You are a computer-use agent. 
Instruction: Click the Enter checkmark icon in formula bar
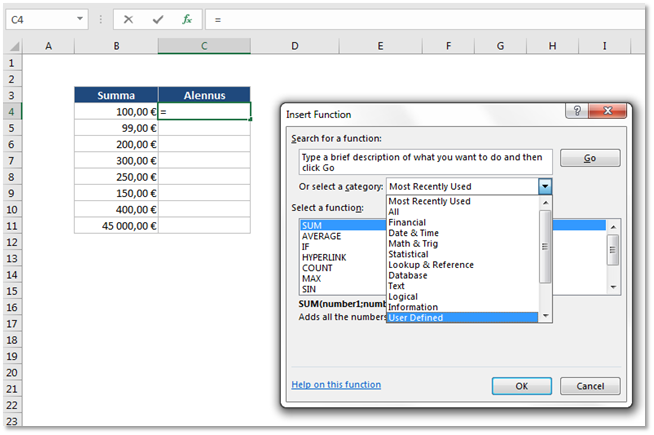[157, 19]
